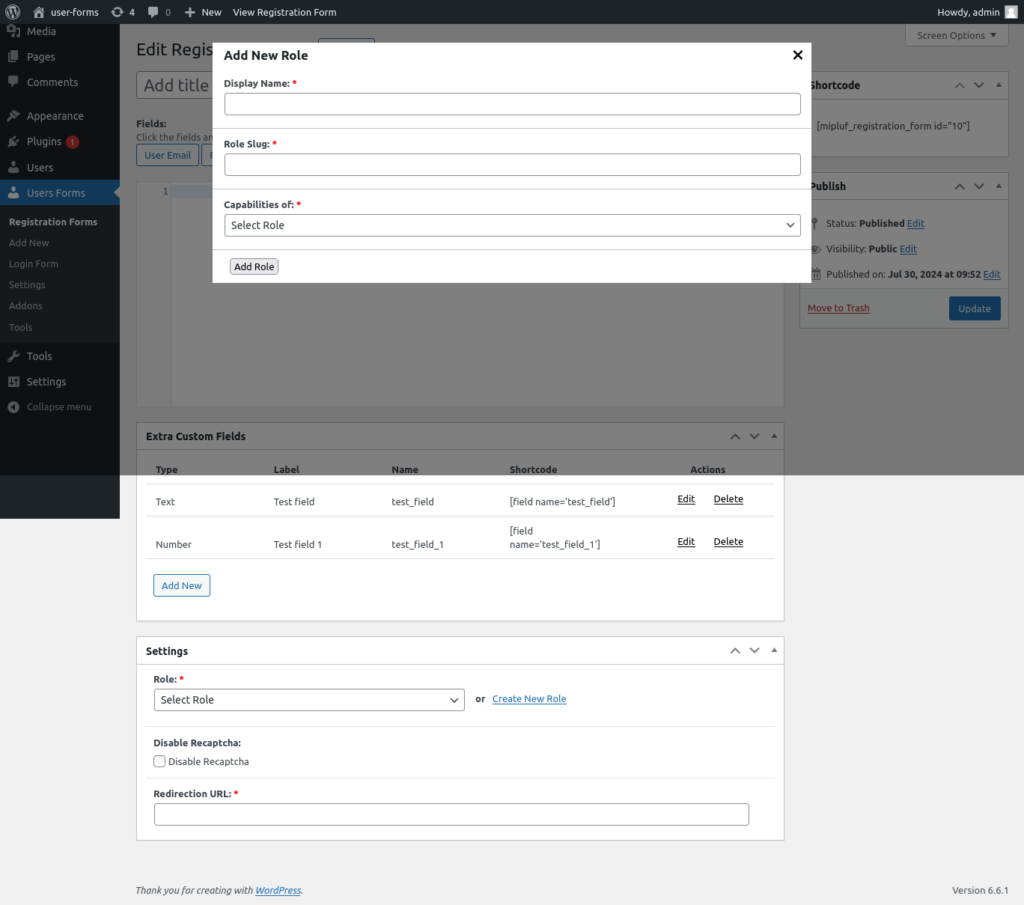Click the Display Name input field
Screen dimensions: 1024x905
[512, 104]
